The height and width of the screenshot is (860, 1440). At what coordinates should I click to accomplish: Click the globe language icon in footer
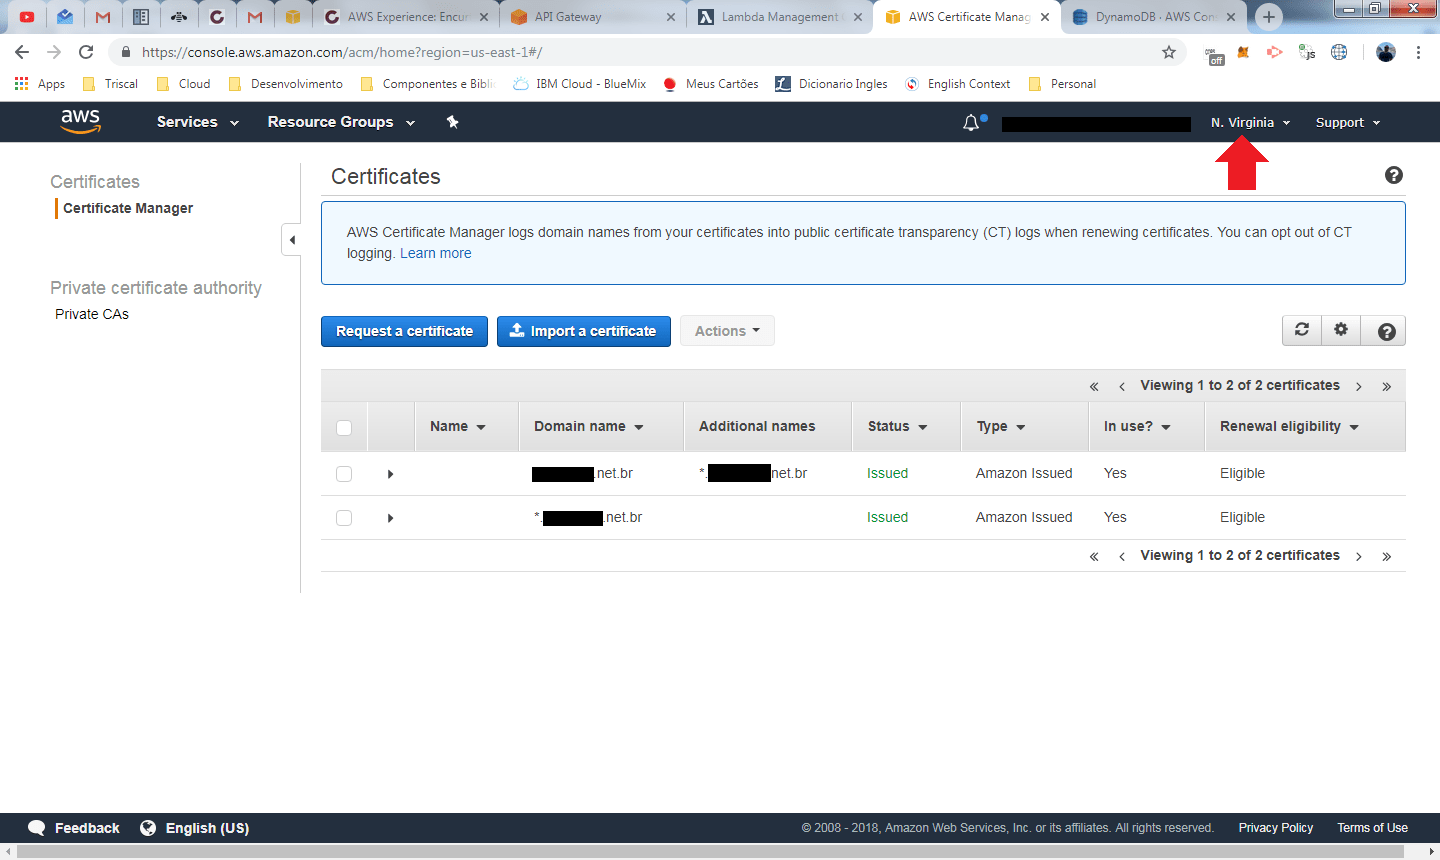pyautogui.click(x=148, y=828)
